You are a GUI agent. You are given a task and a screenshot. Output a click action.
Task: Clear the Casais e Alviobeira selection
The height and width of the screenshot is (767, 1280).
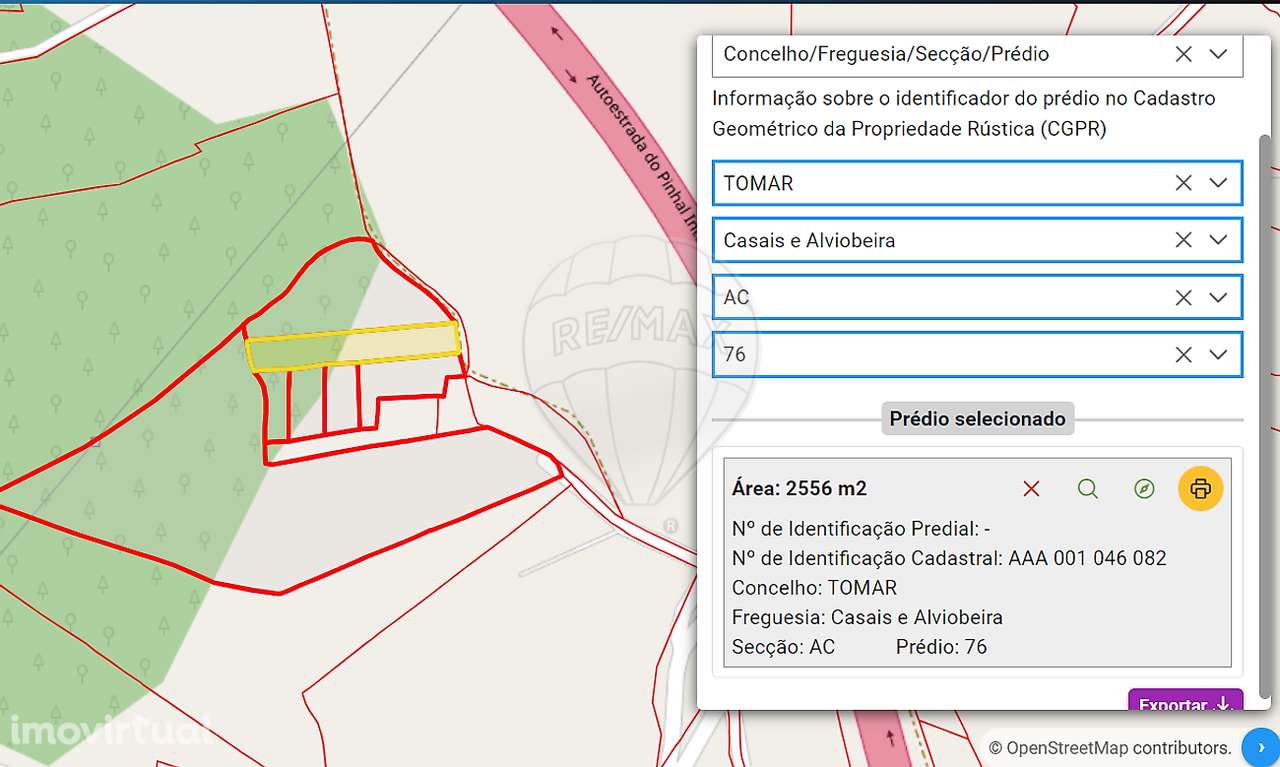(1183, 240)
